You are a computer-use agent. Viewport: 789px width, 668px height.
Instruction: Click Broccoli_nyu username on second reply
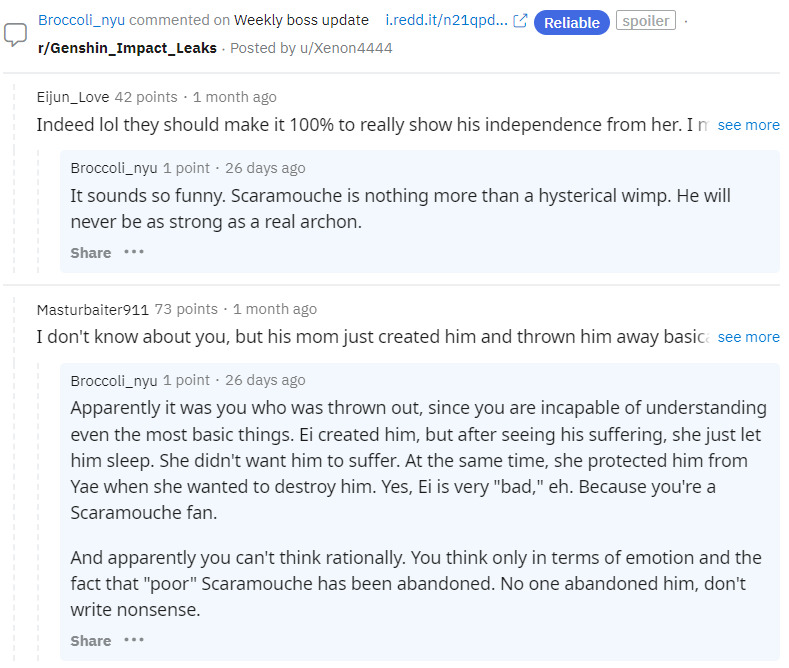(x=114, y=380)
